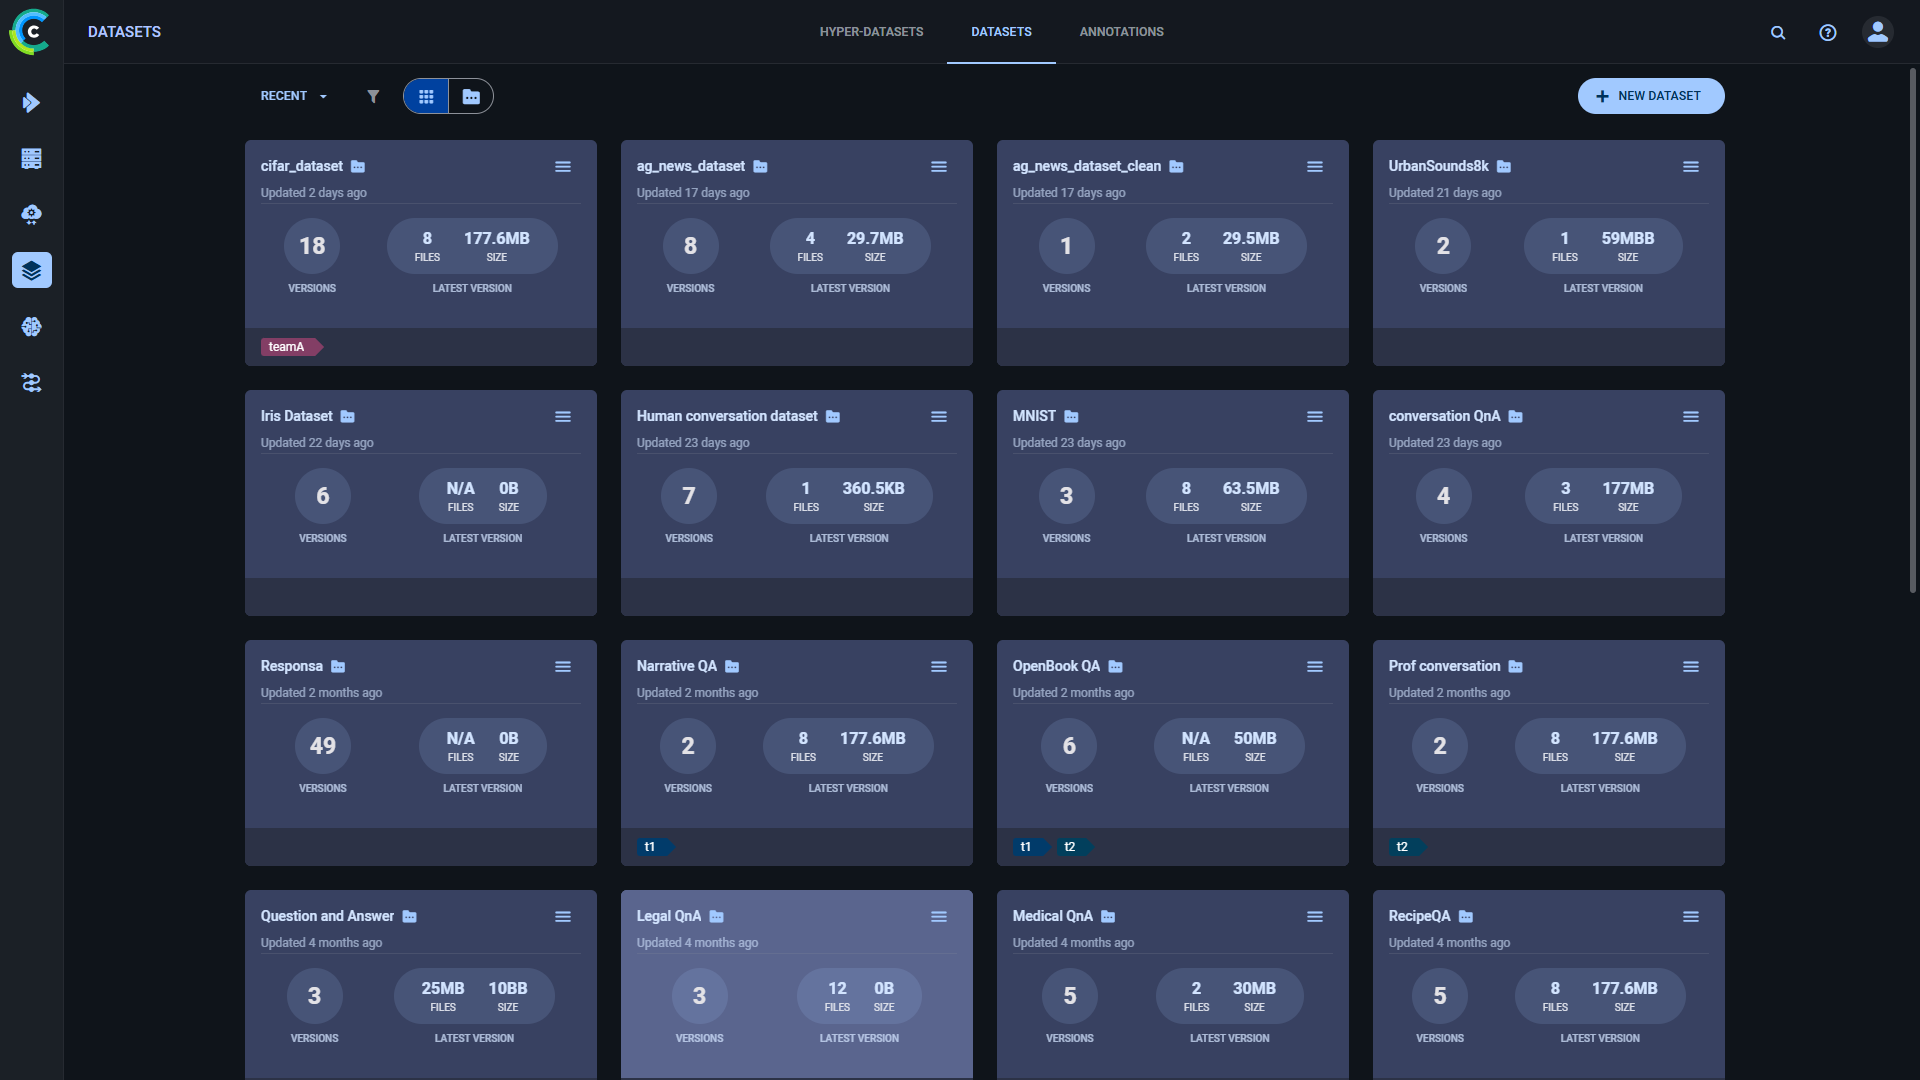The width and height of the screenshot is (1920, 1080).
Task: Click the Experiments icon in left sidebar
Action: [x=32, y=157]
